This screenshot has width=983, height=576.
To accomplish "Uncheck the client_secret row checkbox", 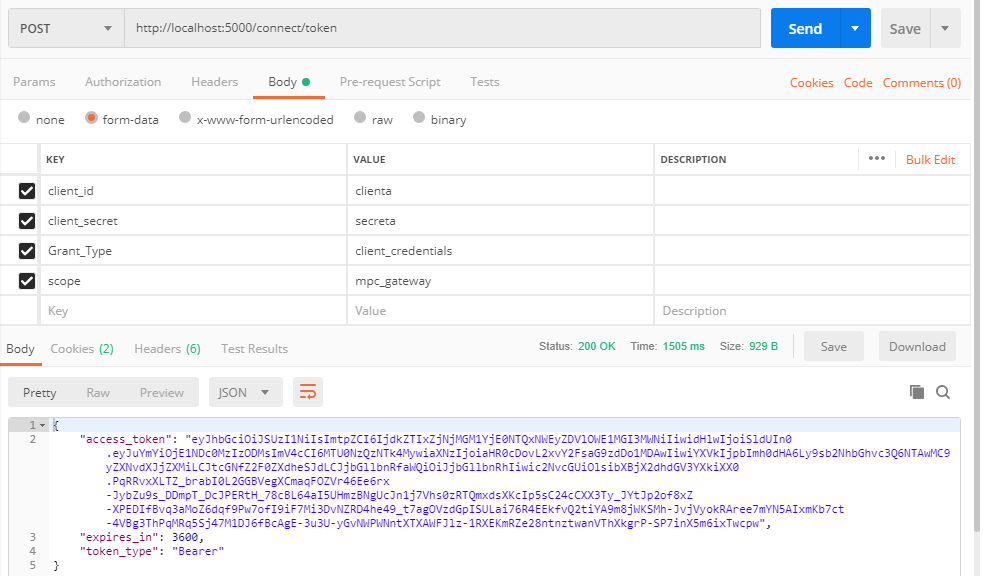I will (27, 220).
